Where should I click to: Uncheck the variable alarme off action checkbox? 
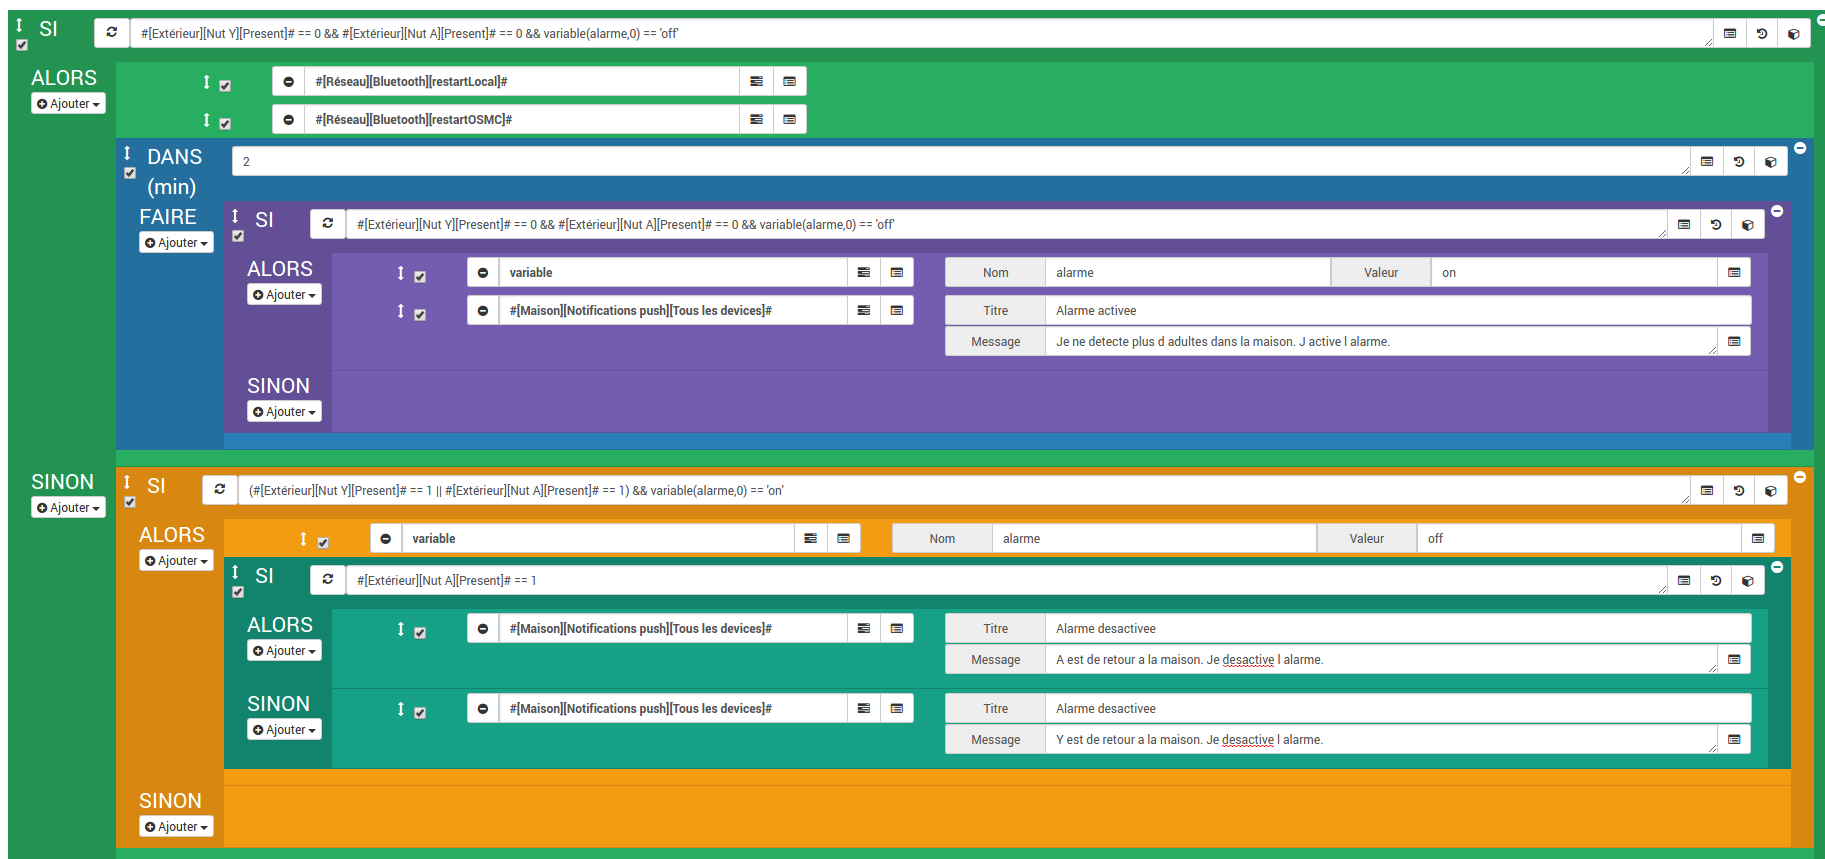point(323,543)
